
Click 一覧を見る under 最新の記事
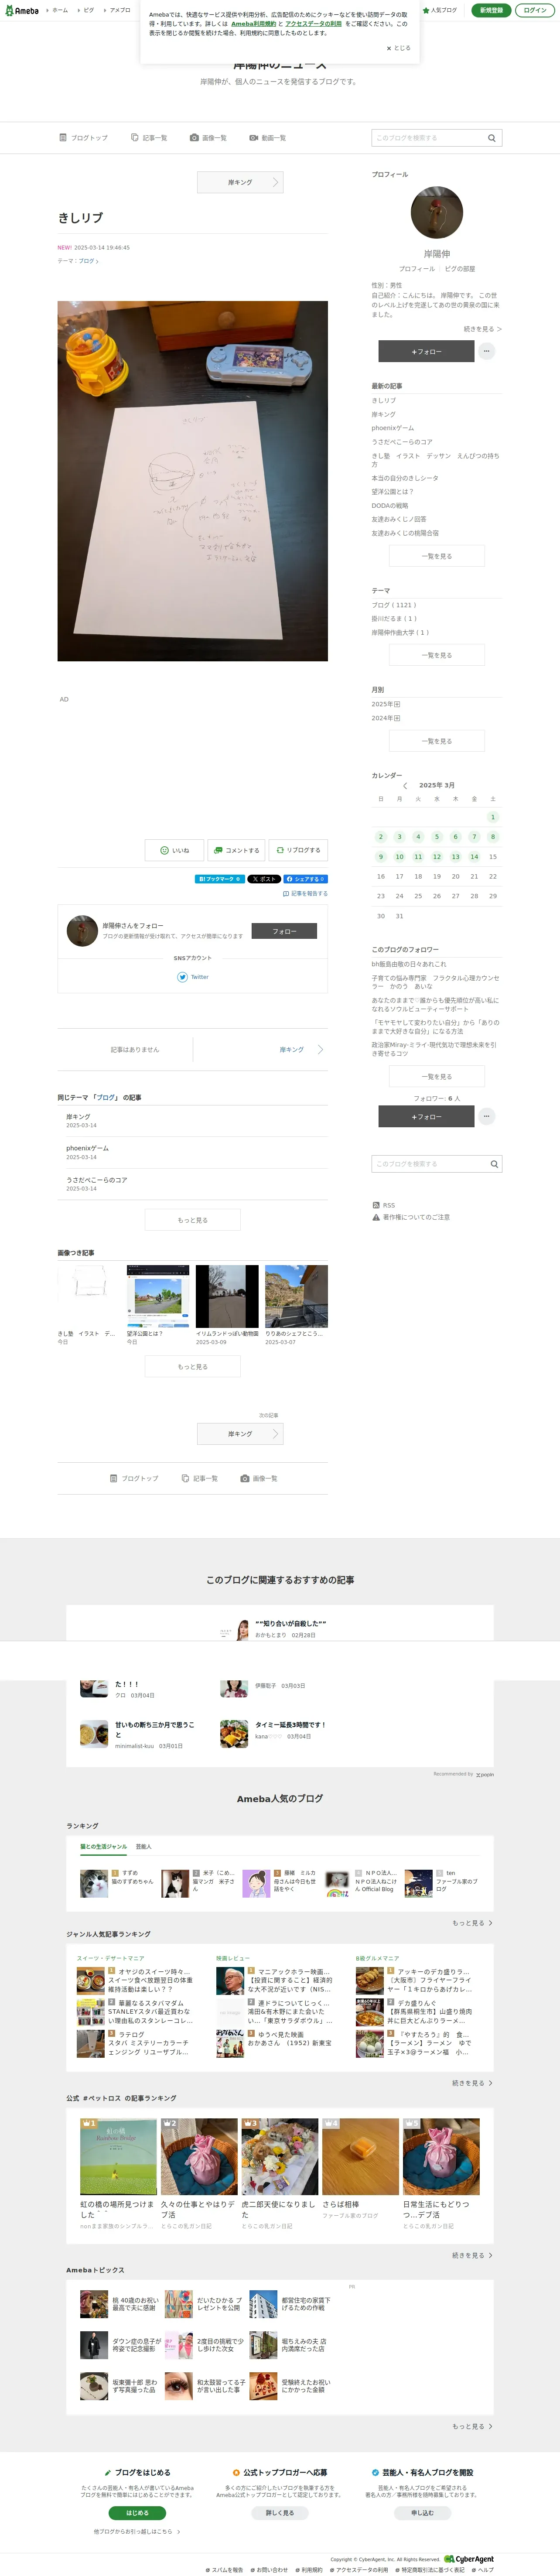[x=437, y=556]
